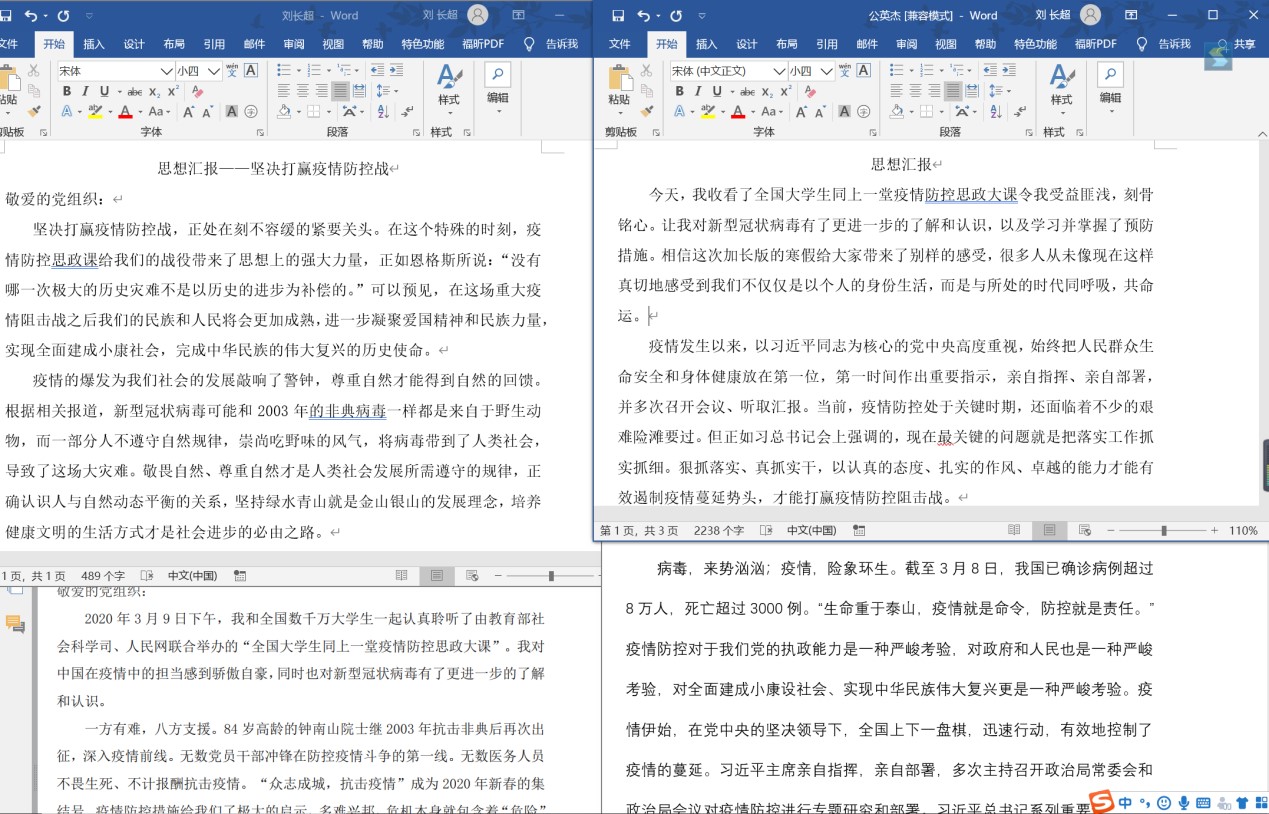Screen dimensions: 1269x814
Task: Click the Save icon in 公英杰 window
Action: pyautogui.click(x=618, y=15)
